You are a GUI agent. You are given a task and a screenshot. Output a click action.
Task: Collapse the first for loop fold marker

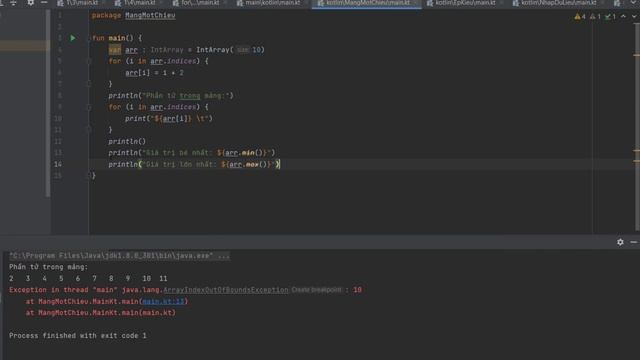(89, 61)
